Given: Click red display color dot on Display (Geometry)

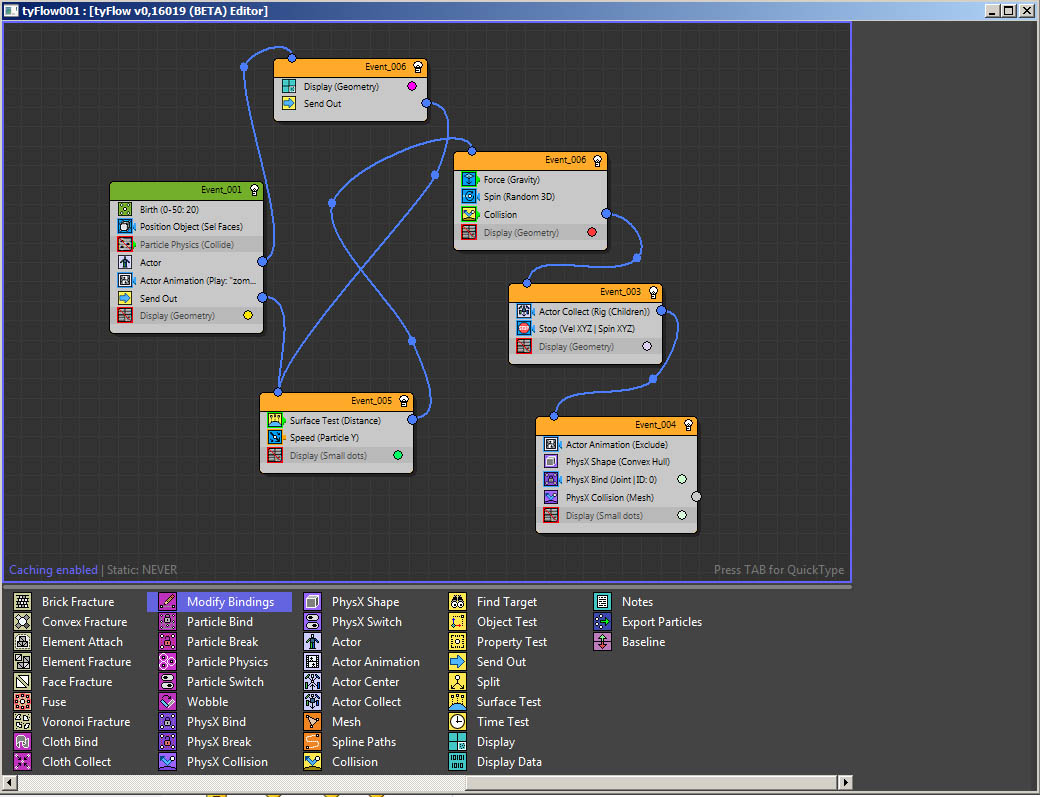Looking at the screenshot, I should (592, 232).
